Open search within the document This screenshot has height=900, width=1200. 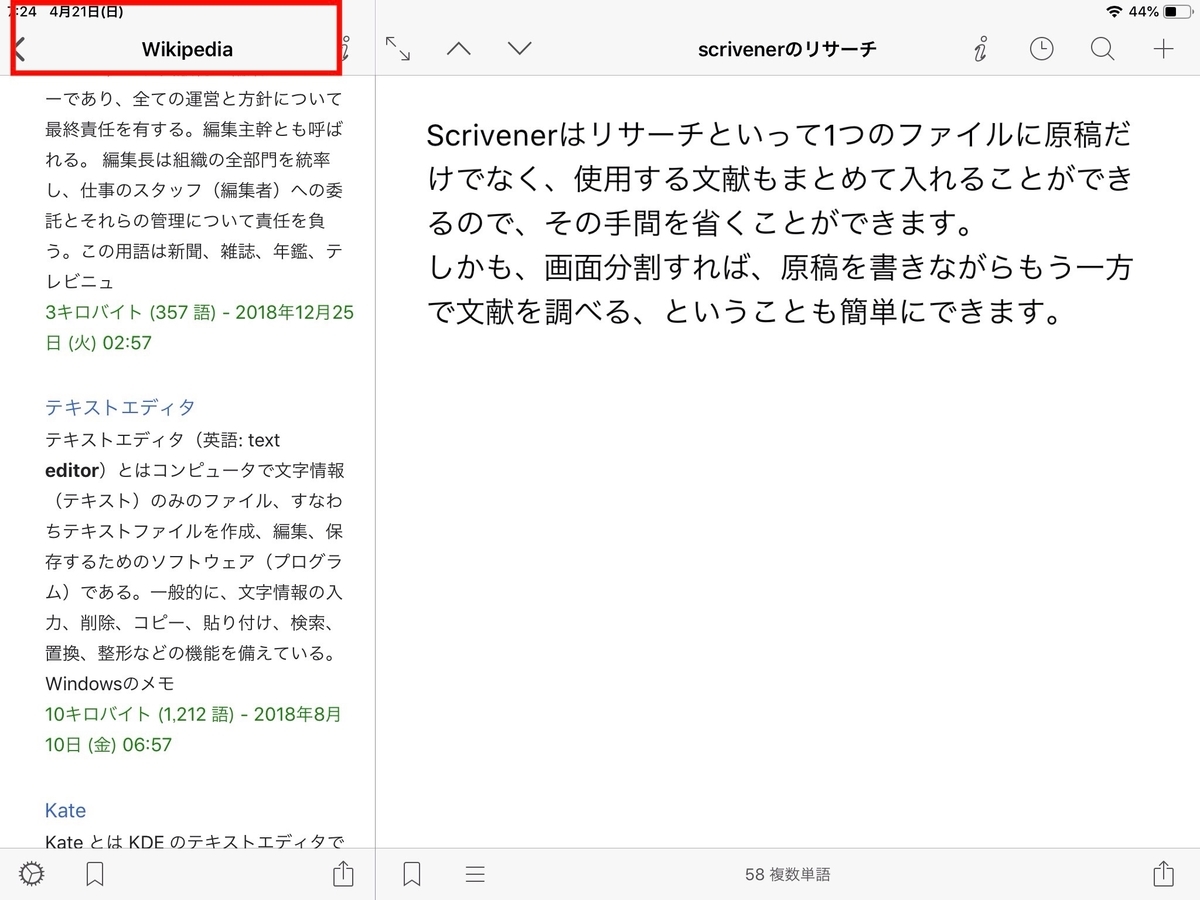1102,48
